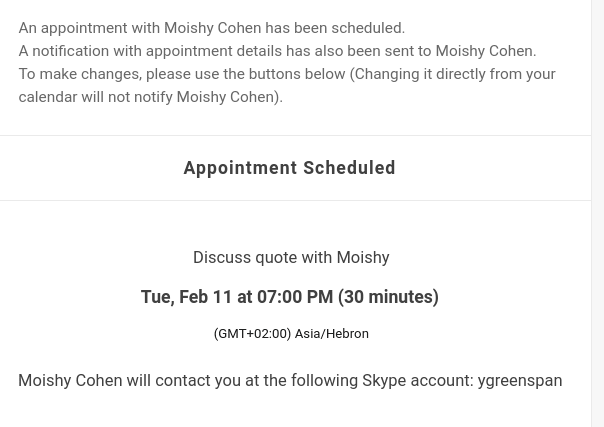Click the 'ygreenspan' Skype account name

click(x=520, y=380)
